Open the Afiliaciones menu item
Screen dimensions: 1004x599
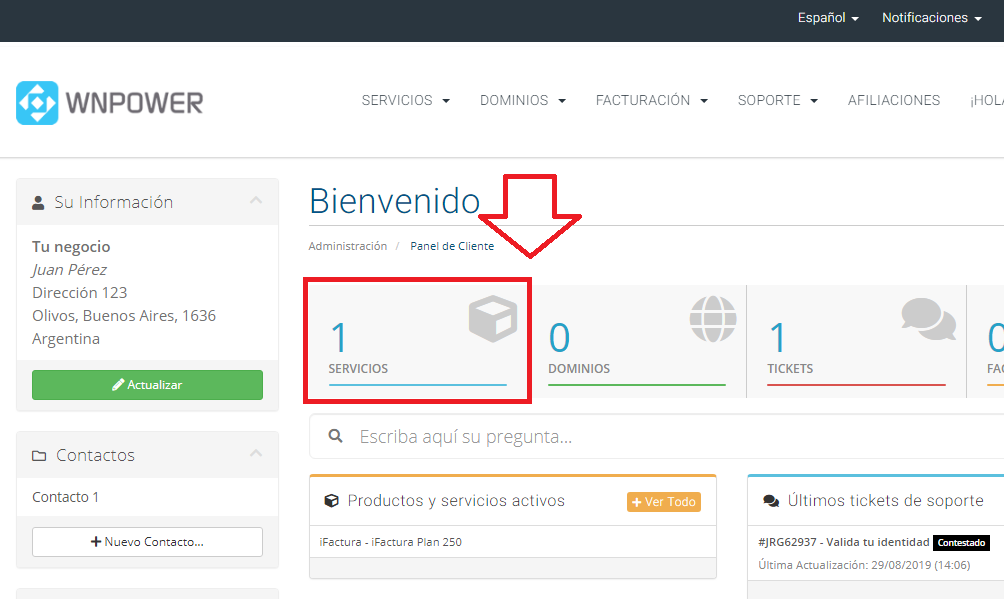(893, 100)
